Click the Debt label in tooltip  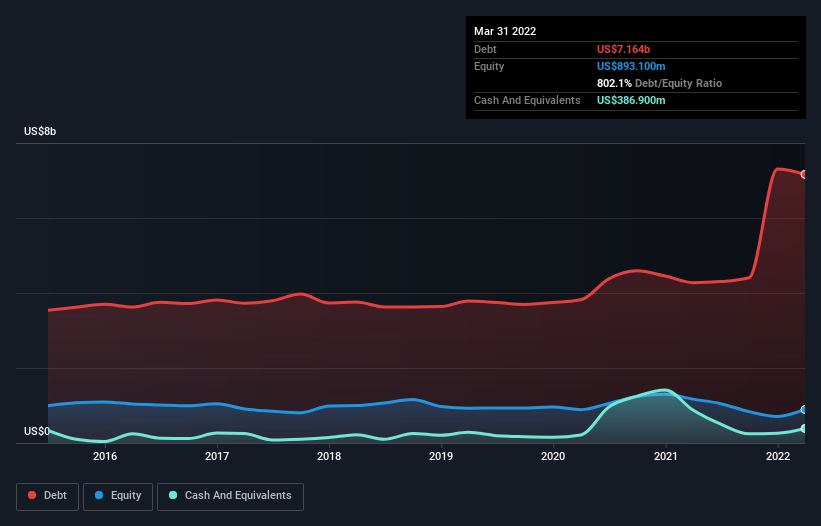tap(485, 49)
